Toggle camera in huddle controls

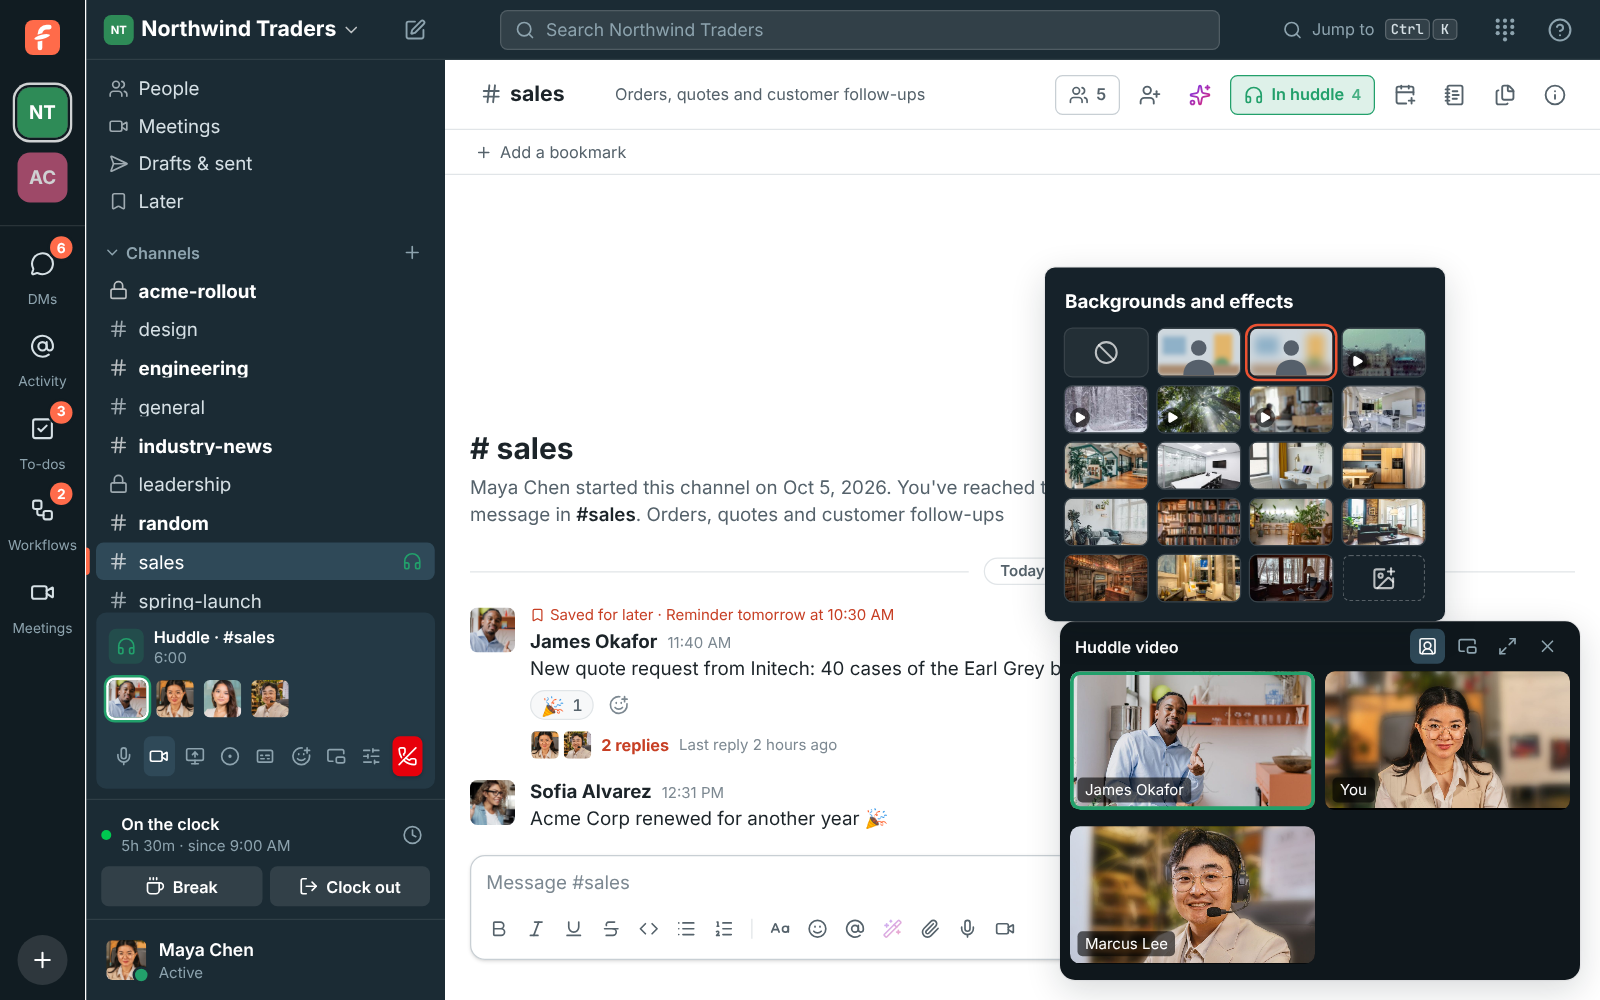pyautogui.click(x=159, y=756)
